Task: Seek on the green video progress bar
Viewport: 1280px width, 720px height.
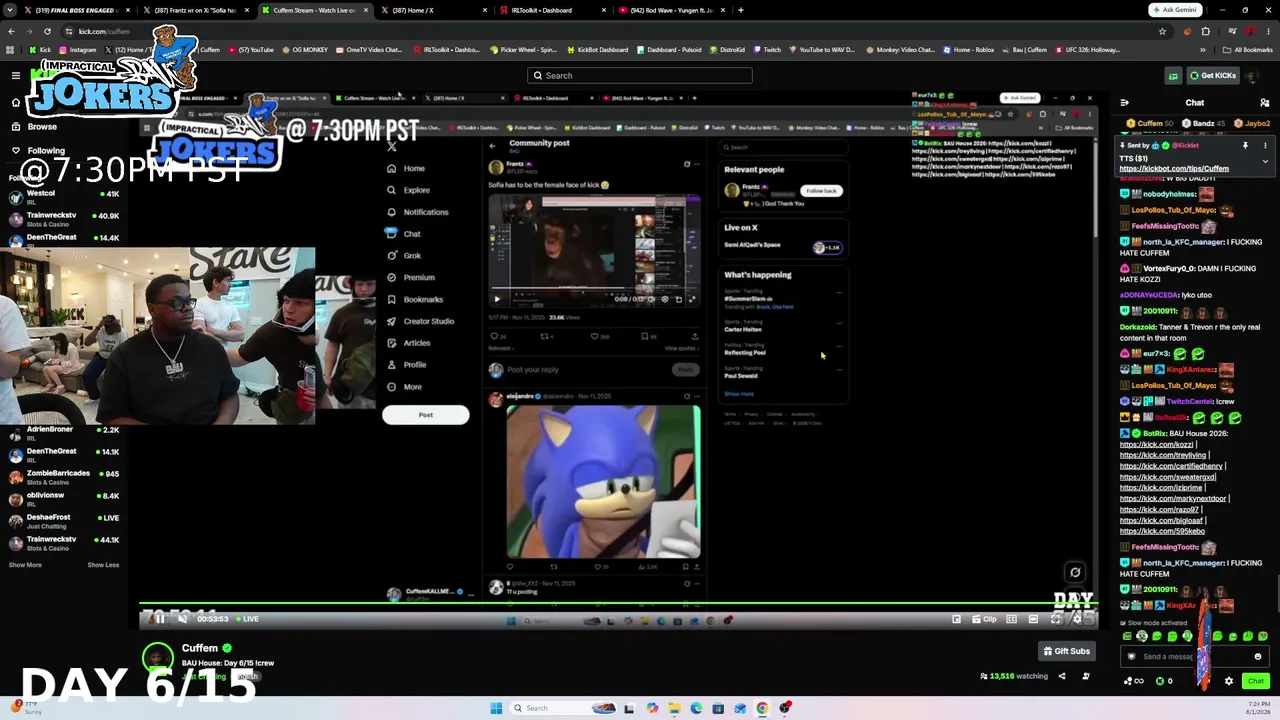Action: pos(618,605)
